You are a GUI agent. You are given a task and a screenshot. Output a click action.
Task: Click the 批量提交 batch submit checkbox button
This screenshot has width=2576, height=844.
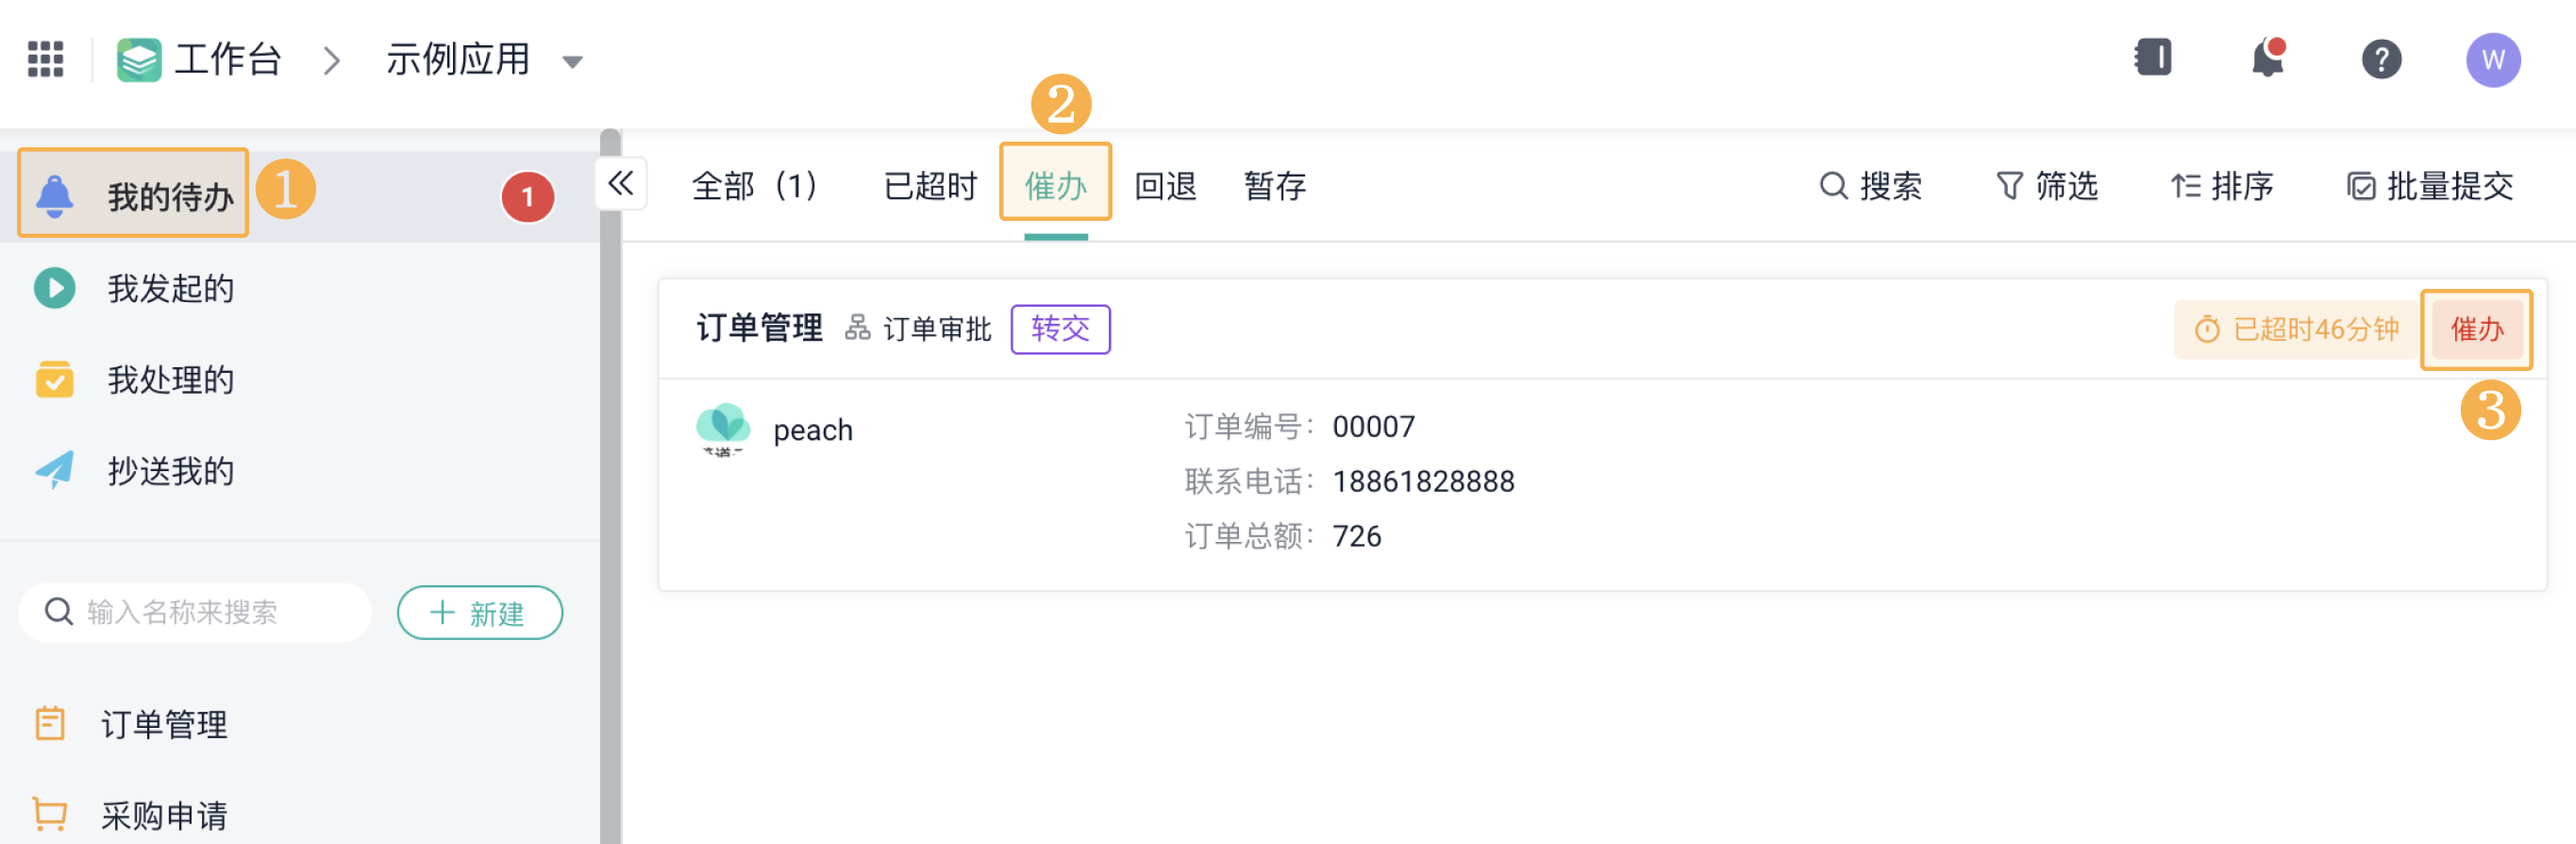coord(2430,186)
